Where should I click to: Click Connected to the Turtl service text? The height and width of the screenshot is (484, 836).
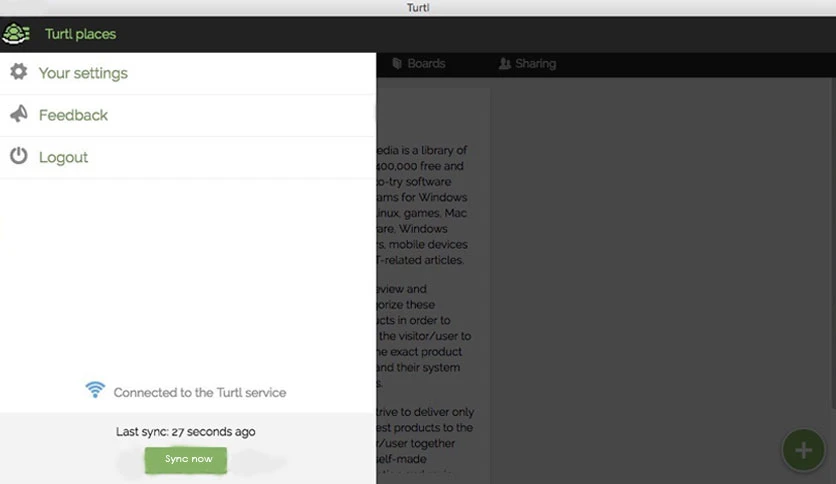(200, 392)
